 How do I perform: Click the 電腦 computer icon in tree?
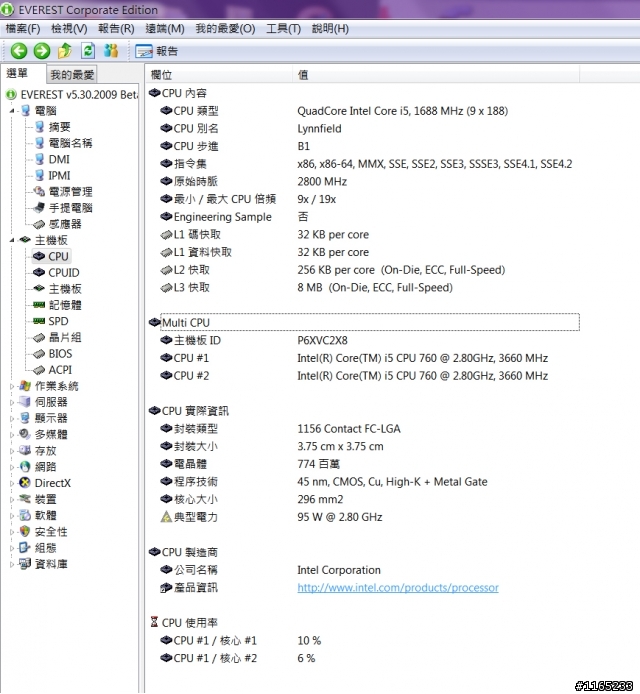click(26, 111)
